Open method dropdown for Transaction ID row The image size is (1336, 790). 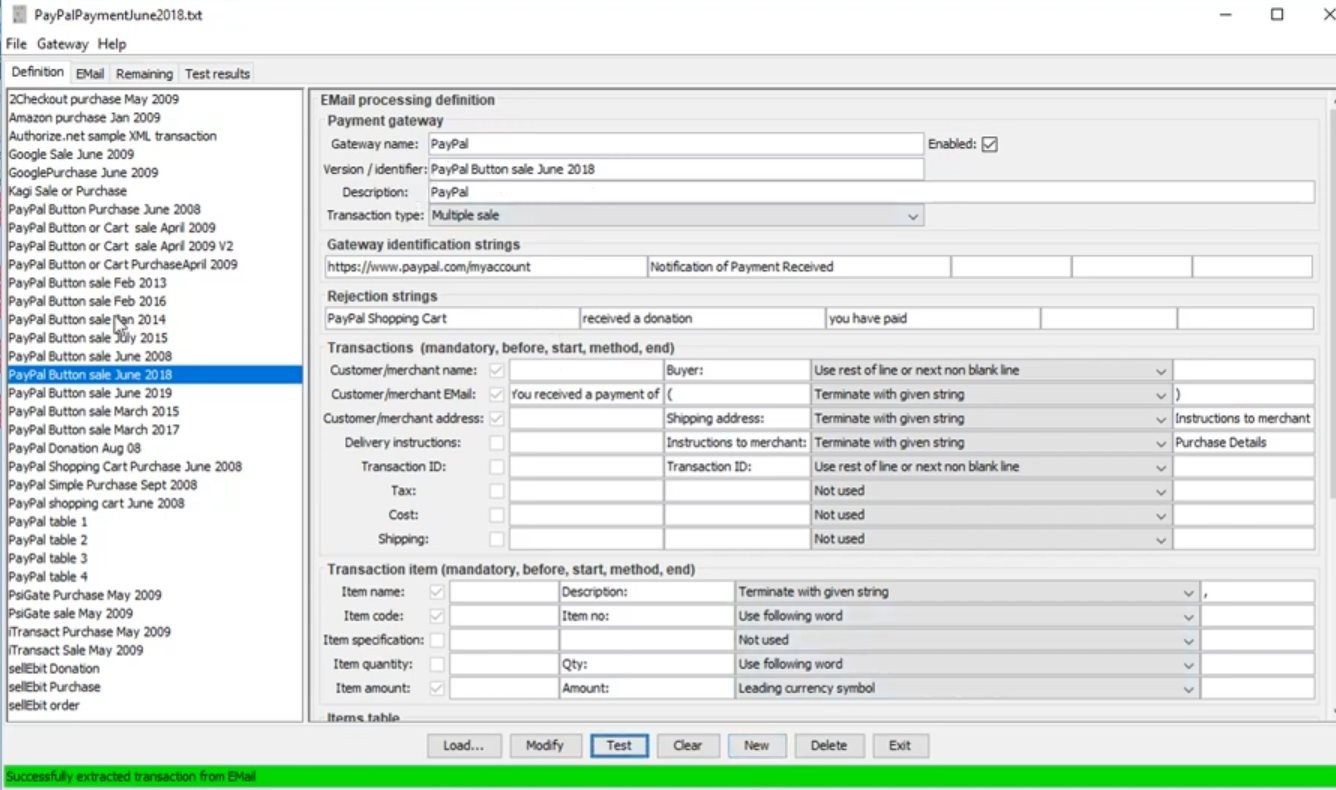pyautogui.click(x=991, y=466)
